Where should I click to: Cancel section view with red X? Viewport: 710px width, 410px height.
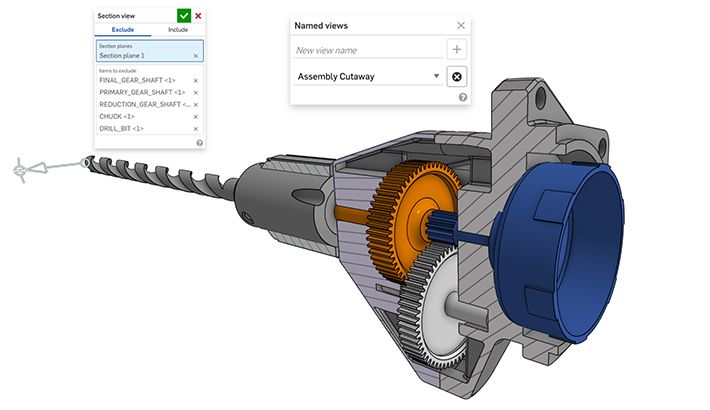click(x=198, y=16)
